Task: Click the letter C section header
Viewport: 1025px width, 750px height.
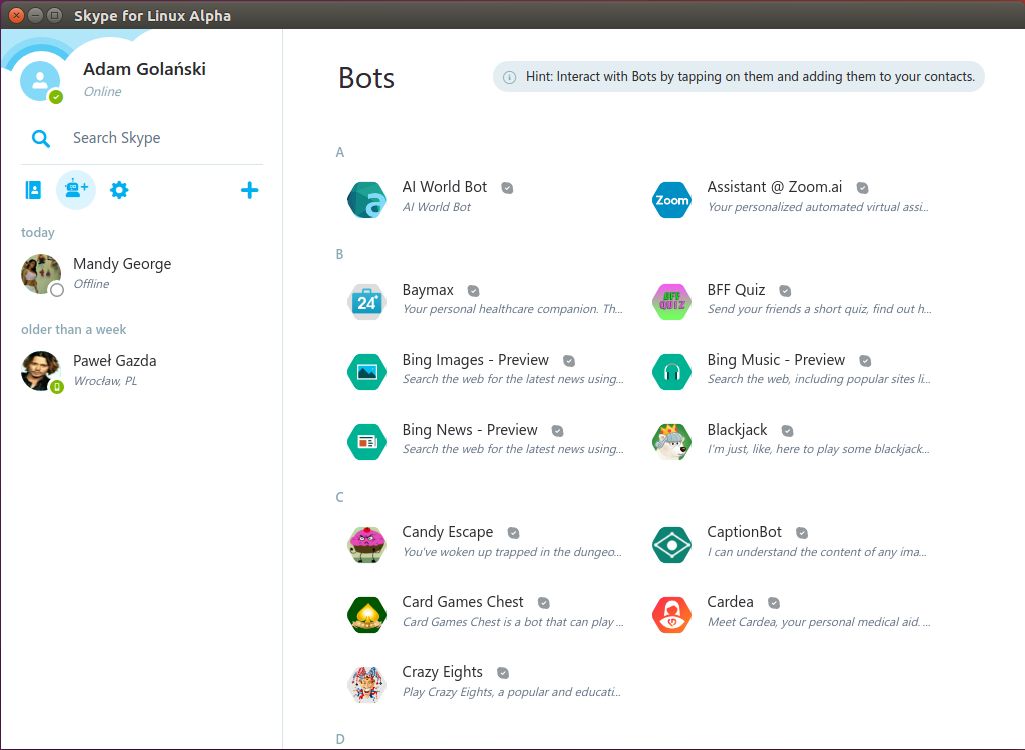Action: pyautogui.click(x=339, y=498)
